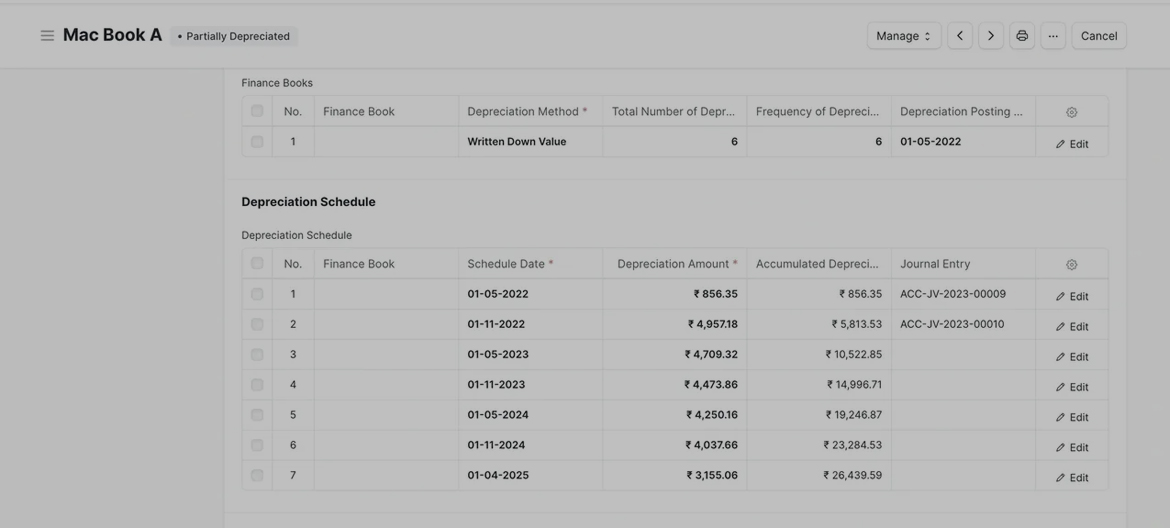Edit depreciation schedule row dated 01-05-2022

coord(1071,296)
